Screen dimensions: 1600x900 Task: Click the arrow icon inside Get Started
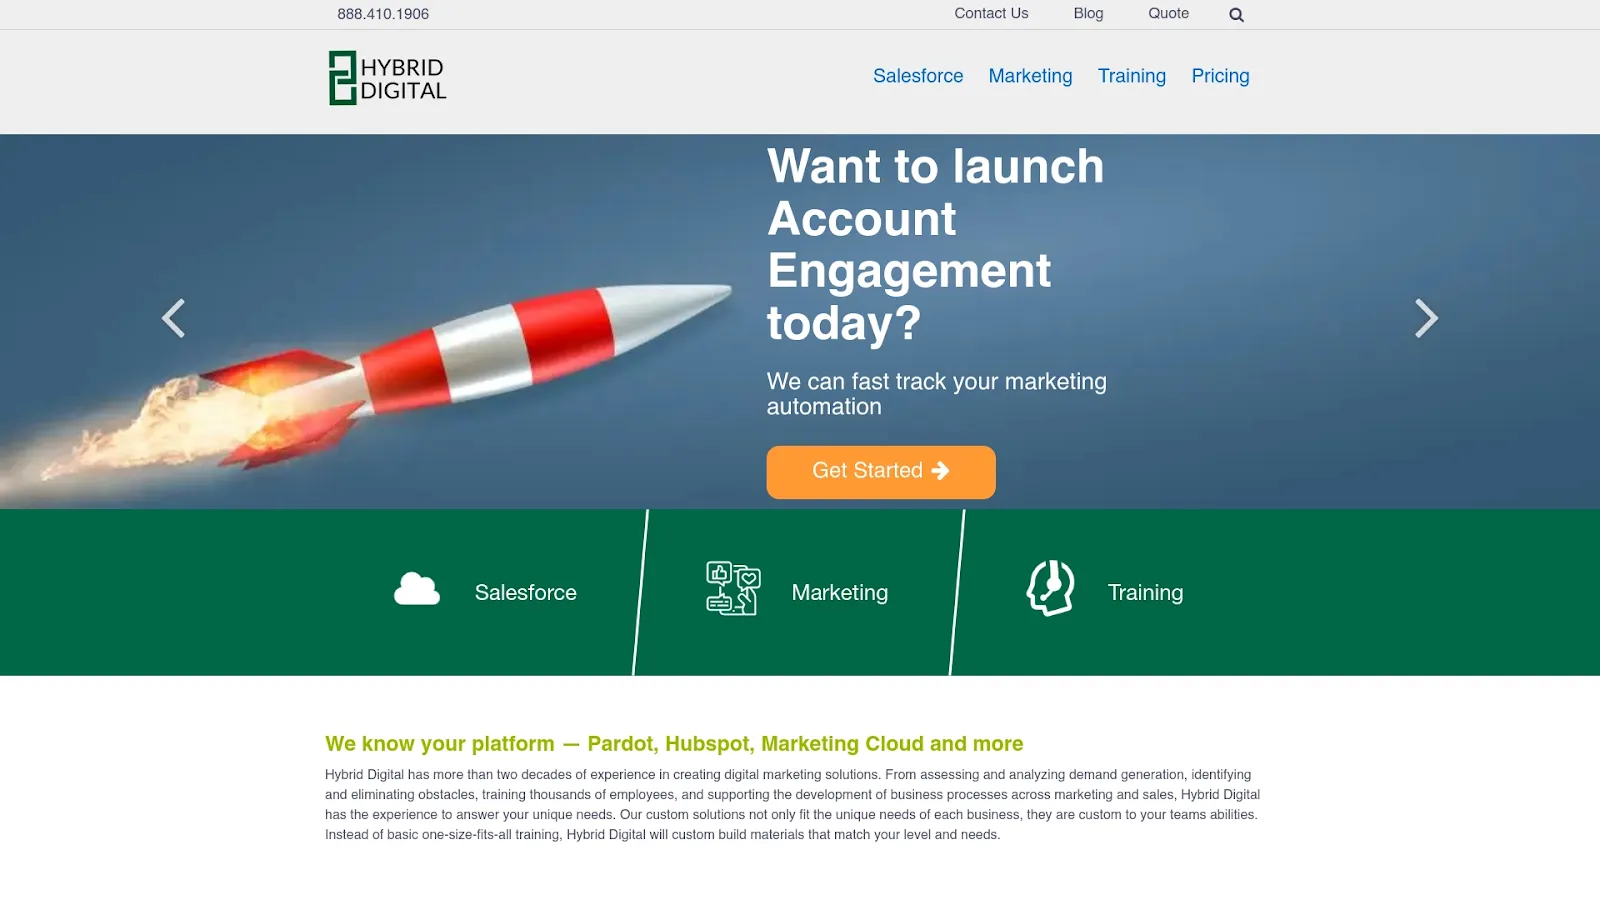[940, 471]
